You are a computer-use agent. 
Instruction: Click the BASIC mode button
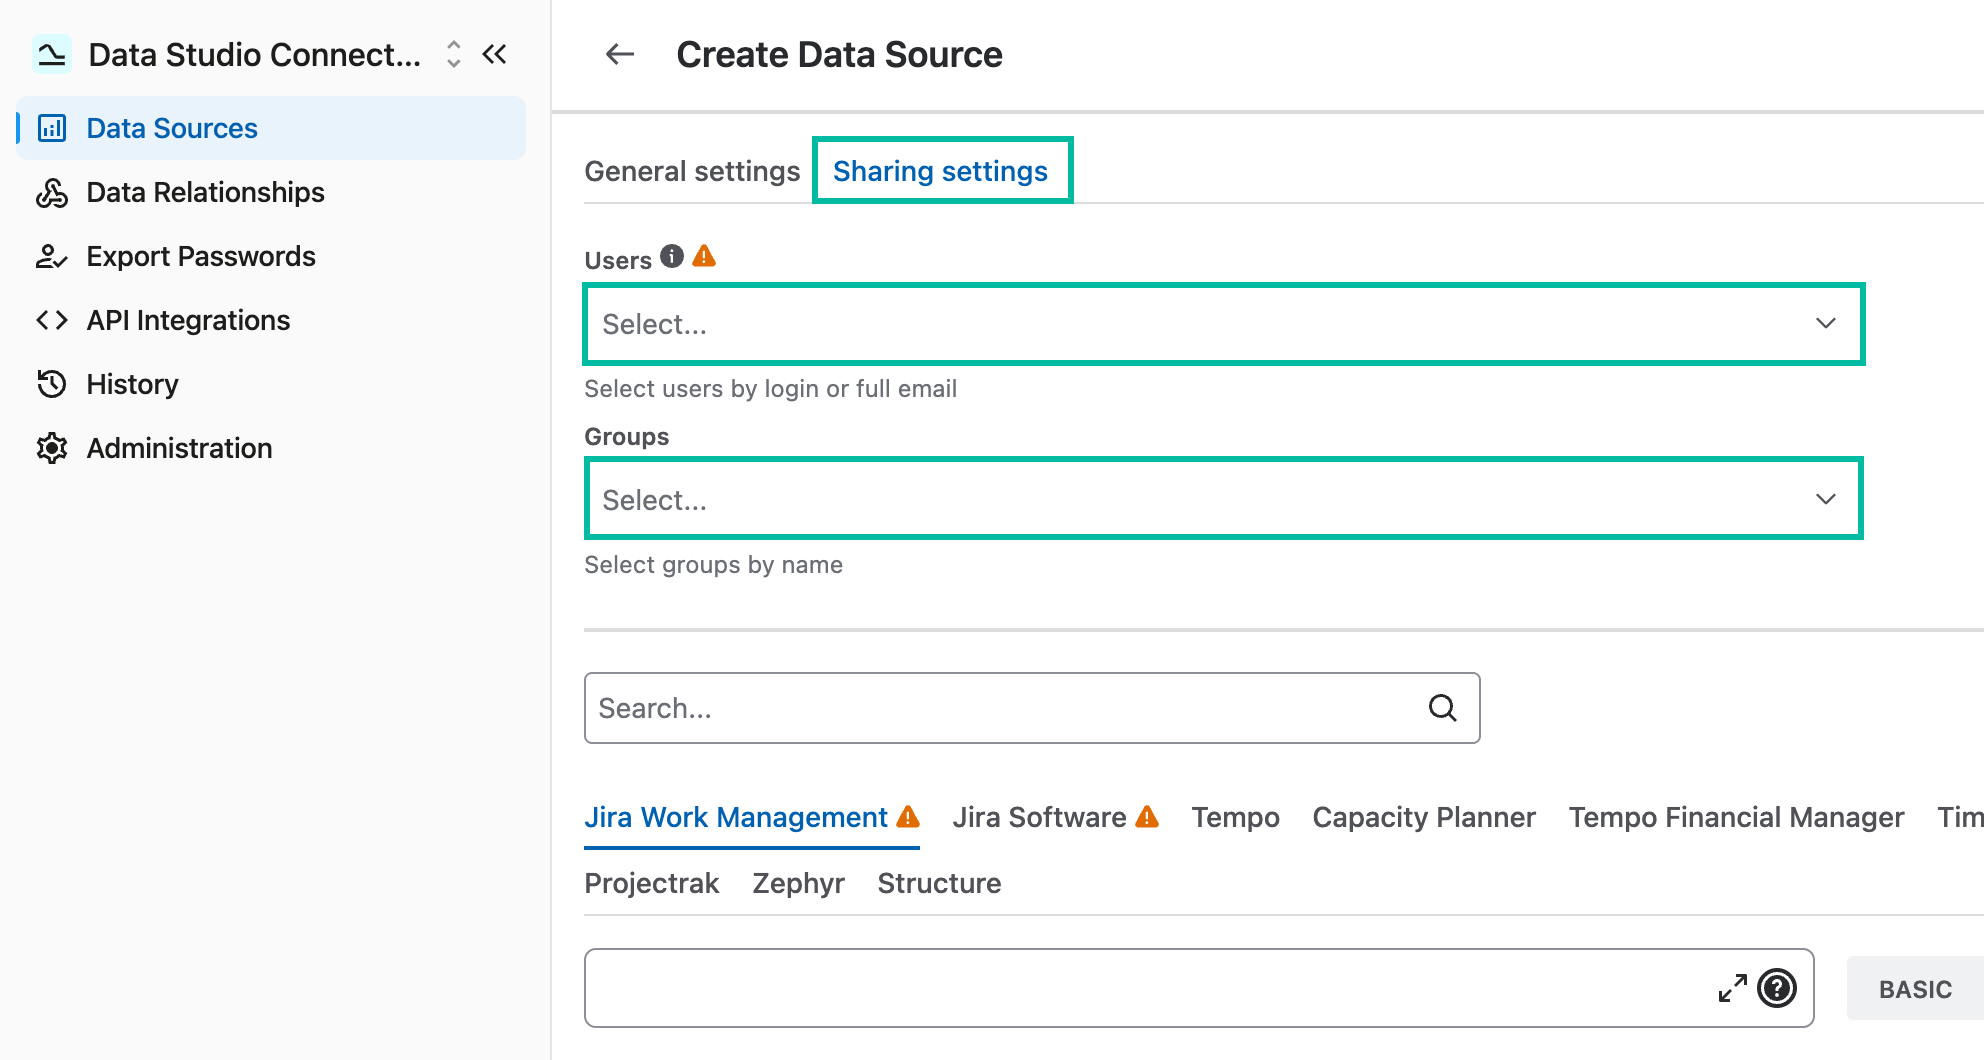coord(1915,989)
